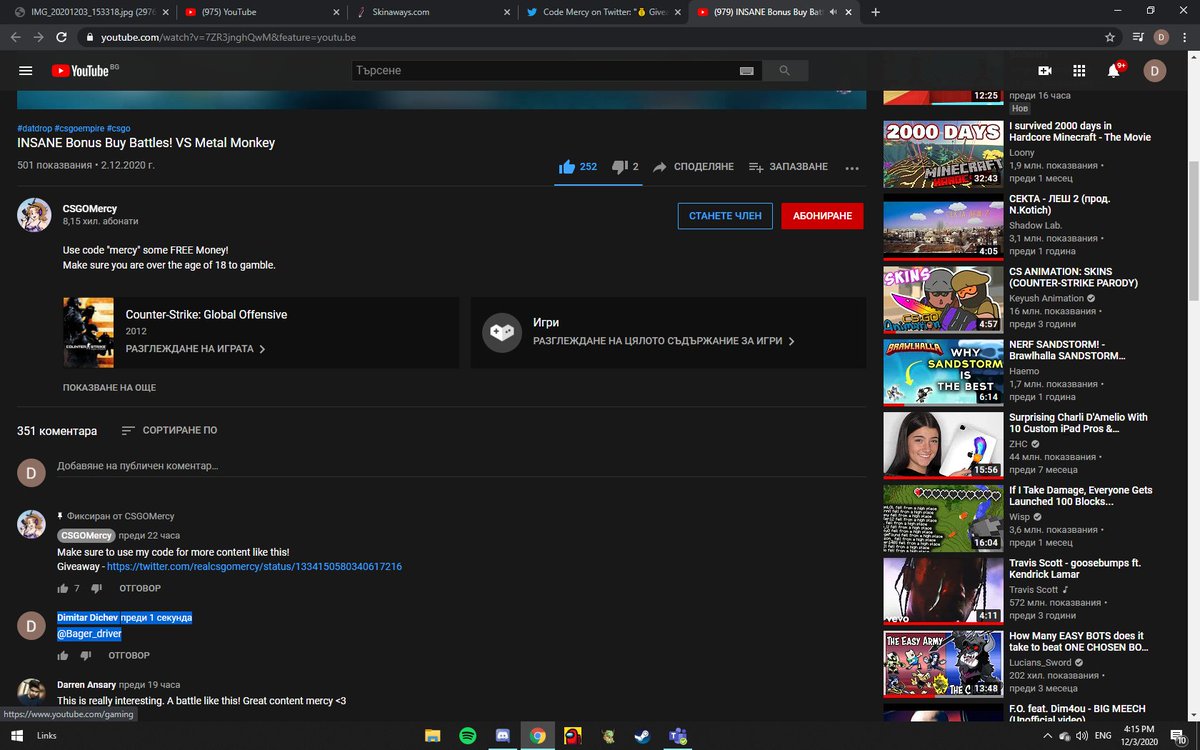The height and width of the screenshot is (750, 1200).
Task: Open the Chrome media control playlist icon
Action: [1138, 37]
